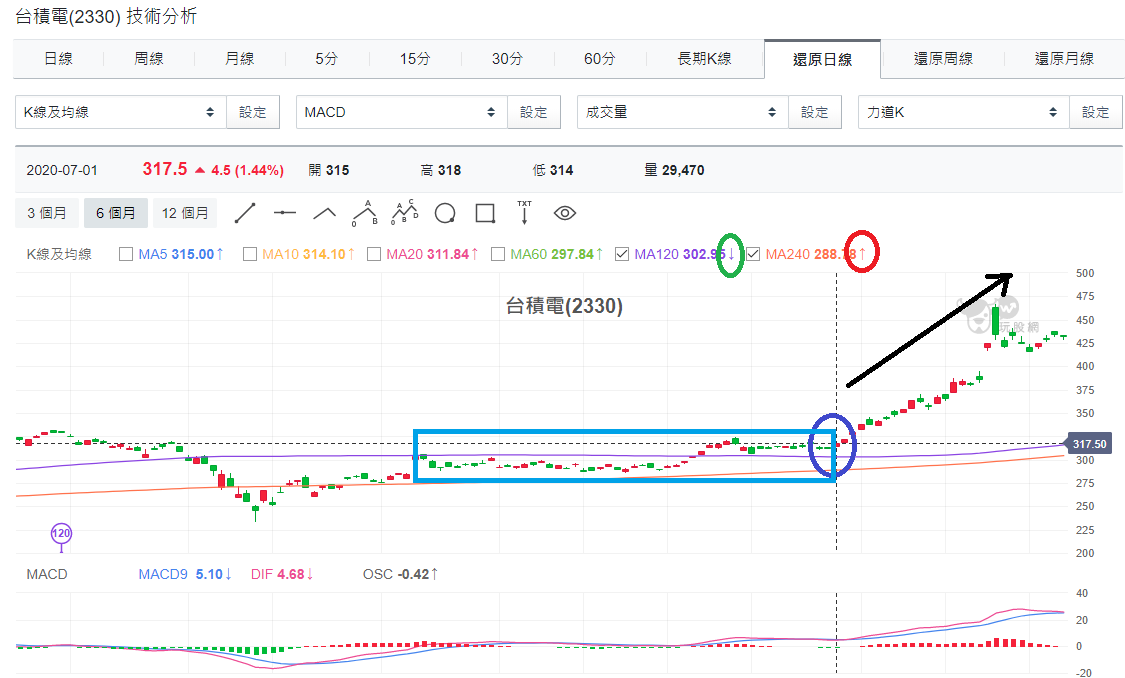Switch to the 還原周線 tab
1125x678 pixels.
[943, 59]
